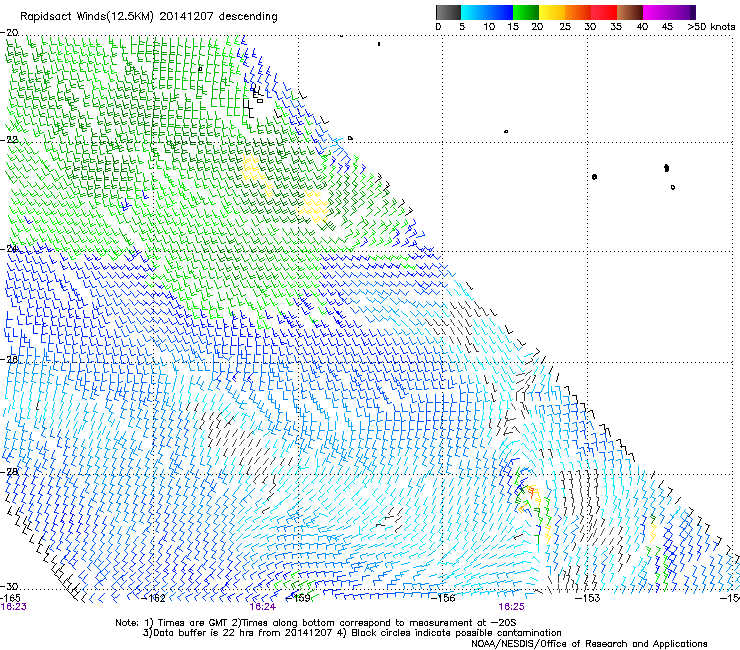
Task: Click the -28 latitude axis label
Action: pyautogui.click(x=9, y=471)
